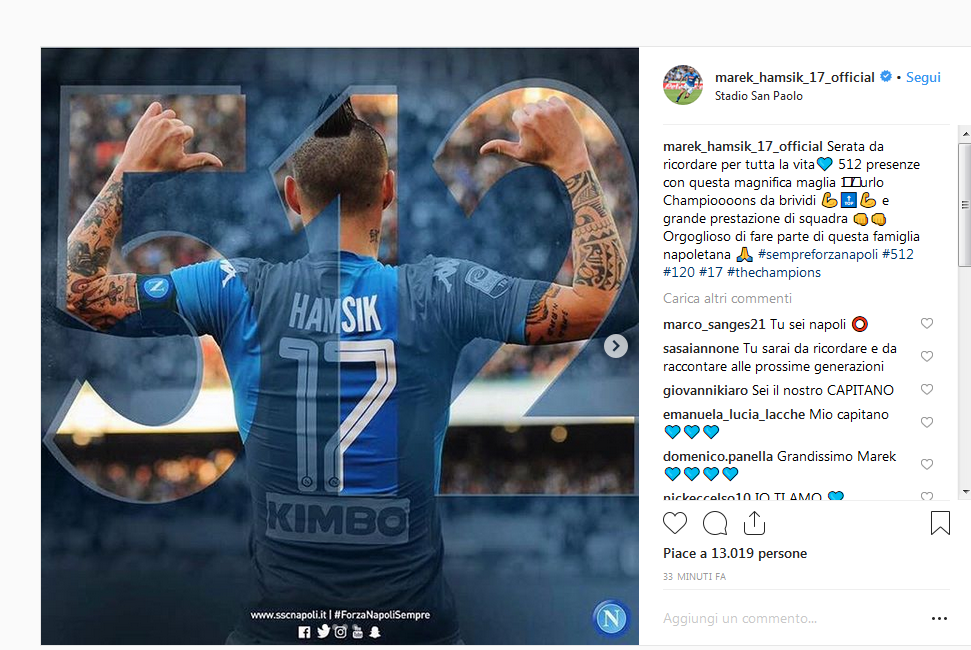
Task: Go to next photo with carousel arrow
Action: coord(616,346)
